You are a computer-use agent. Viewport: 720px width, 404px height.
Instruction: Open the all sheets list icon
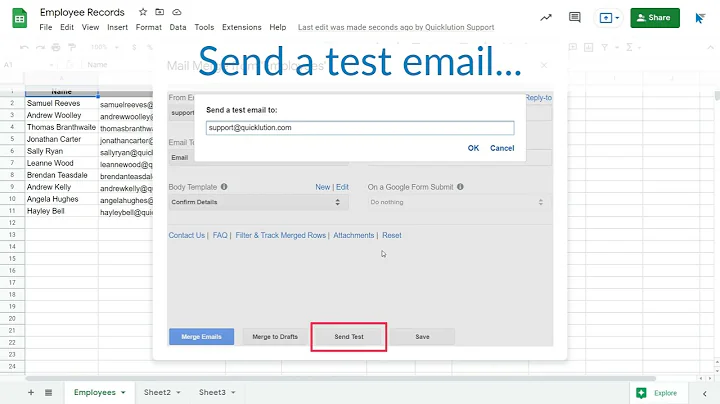(48, 393)
